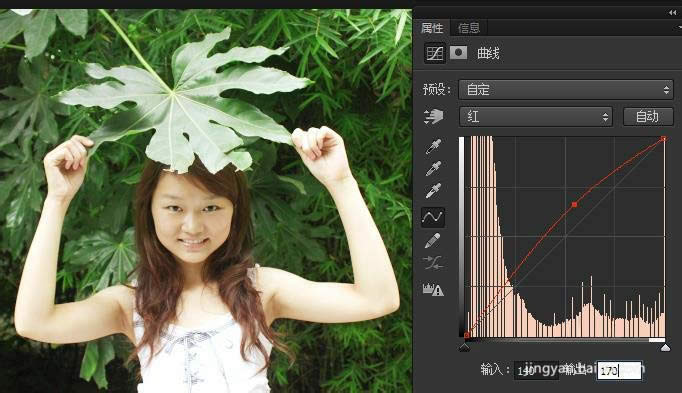
Task: Collapse the panel with double arrows
Action: click(x=672, y=13)
